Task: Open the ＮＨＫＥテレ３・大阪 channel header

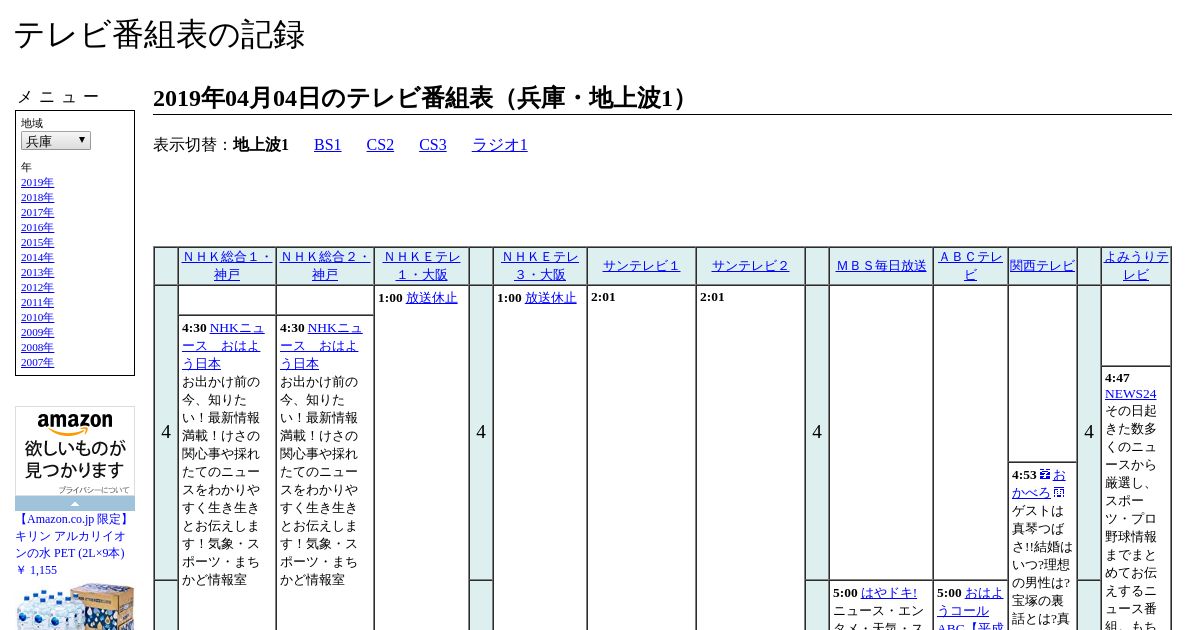Action: click(540, 266)
